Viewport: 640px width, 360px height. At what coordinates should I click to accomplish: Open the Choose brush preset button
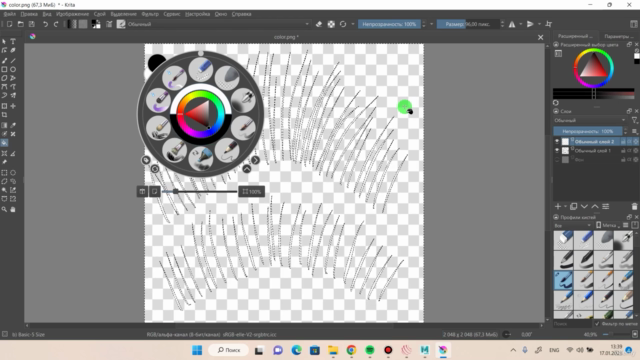[x=121, y=24]
